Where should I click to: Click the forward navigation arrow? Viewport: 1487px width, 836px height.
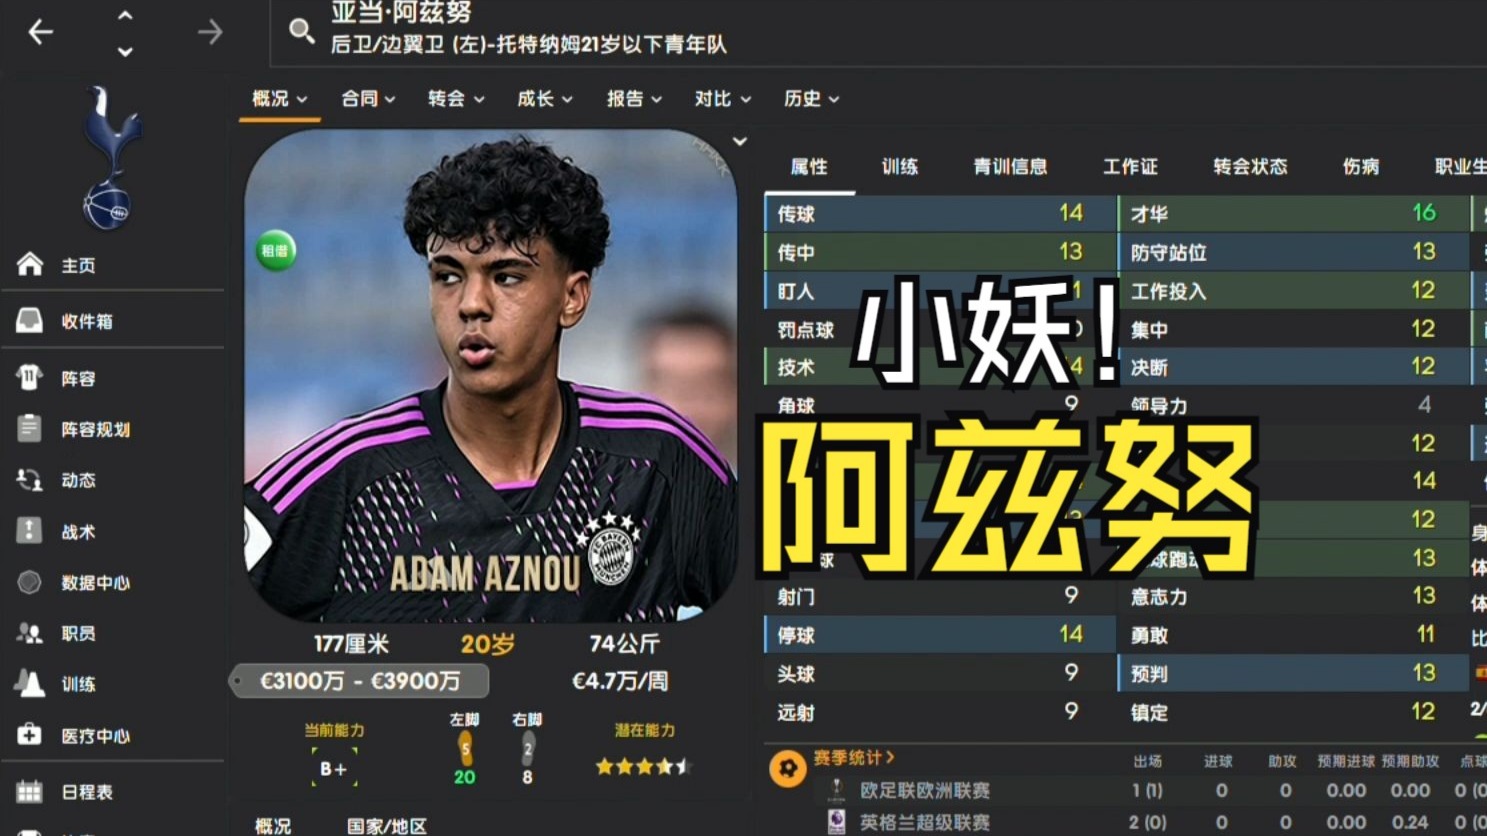coord(210,32)
